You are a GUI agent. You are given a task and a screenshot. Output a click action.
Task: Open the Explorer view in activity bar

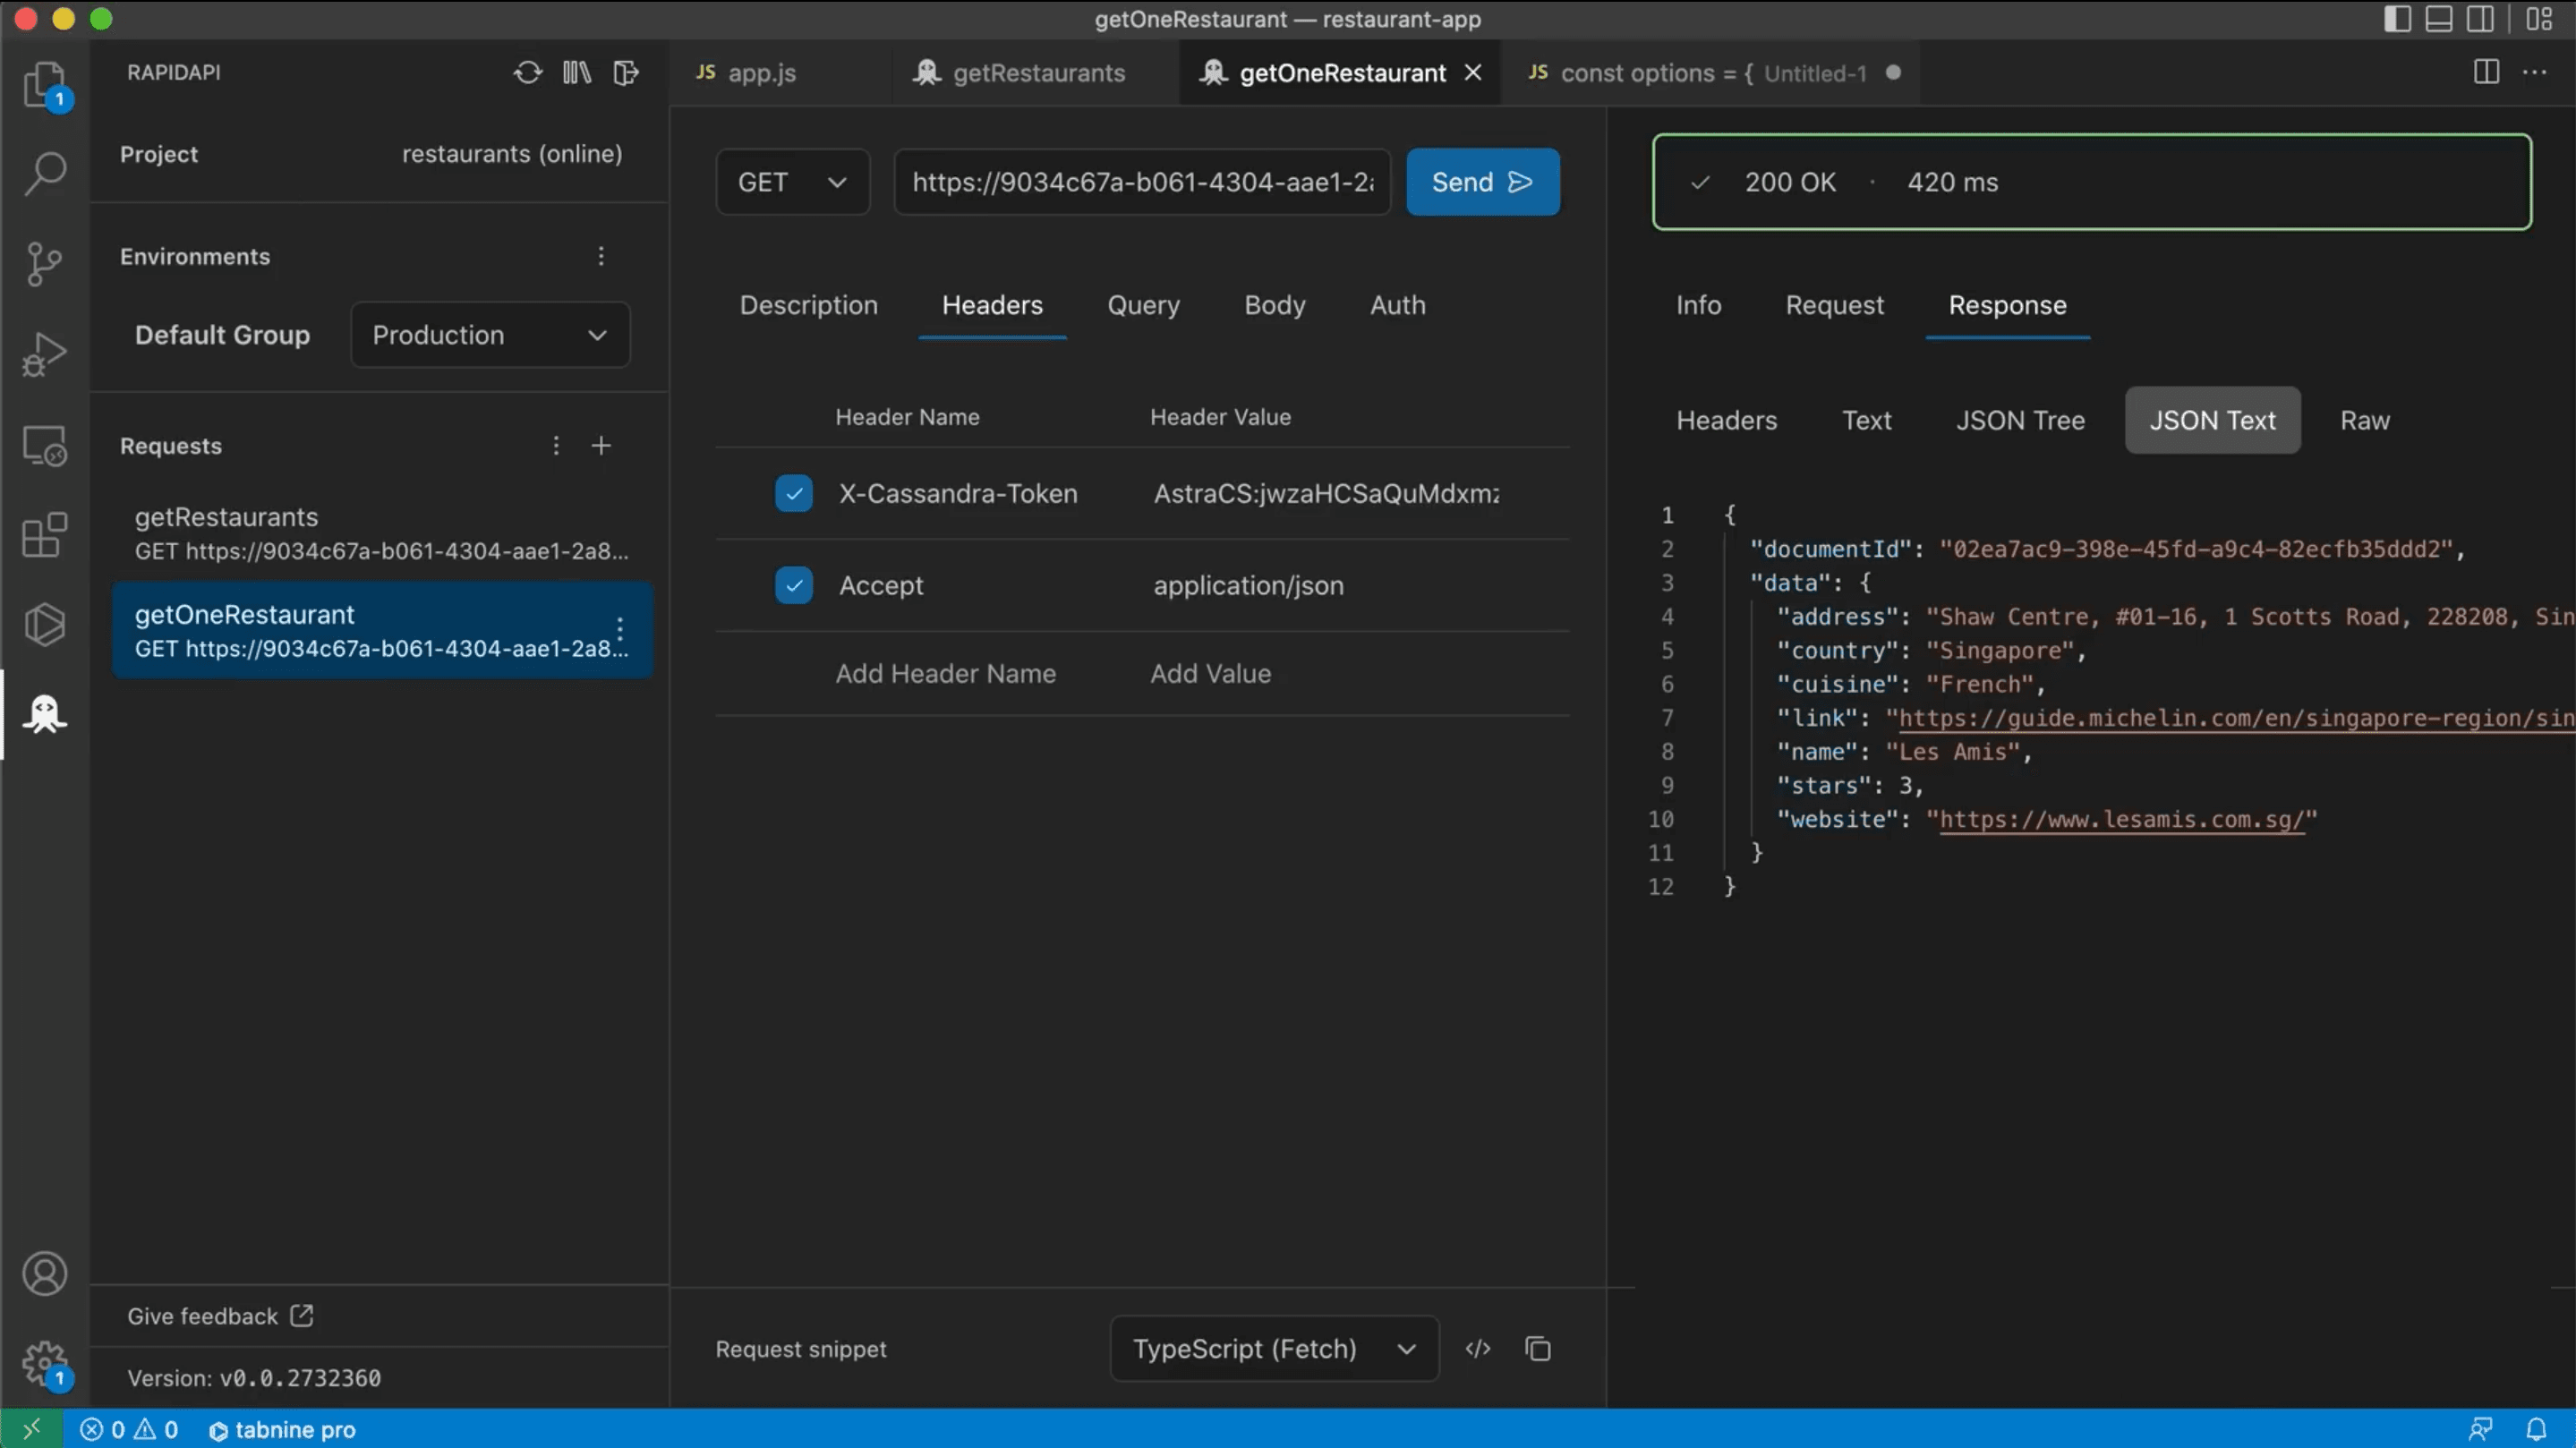pos(45,85)
